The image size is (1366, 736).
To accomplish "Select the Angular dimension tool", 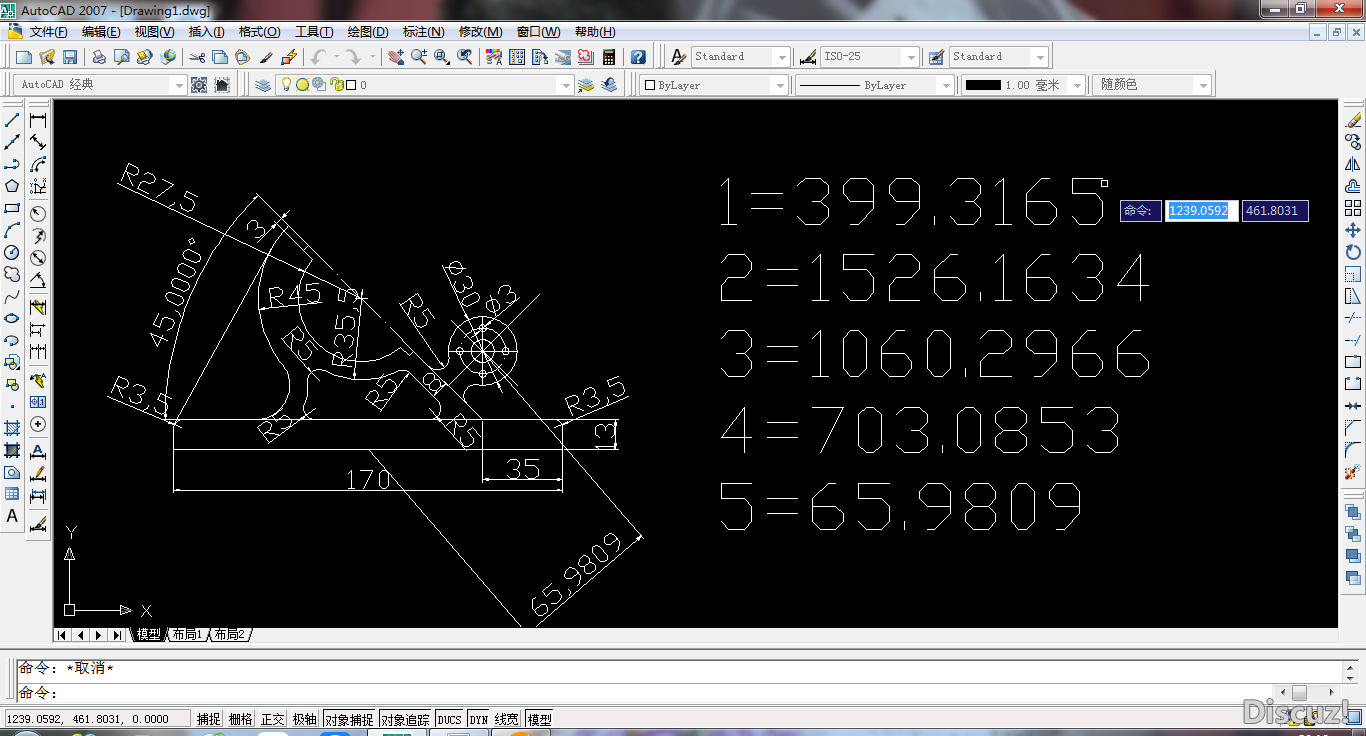I will 38,282.
